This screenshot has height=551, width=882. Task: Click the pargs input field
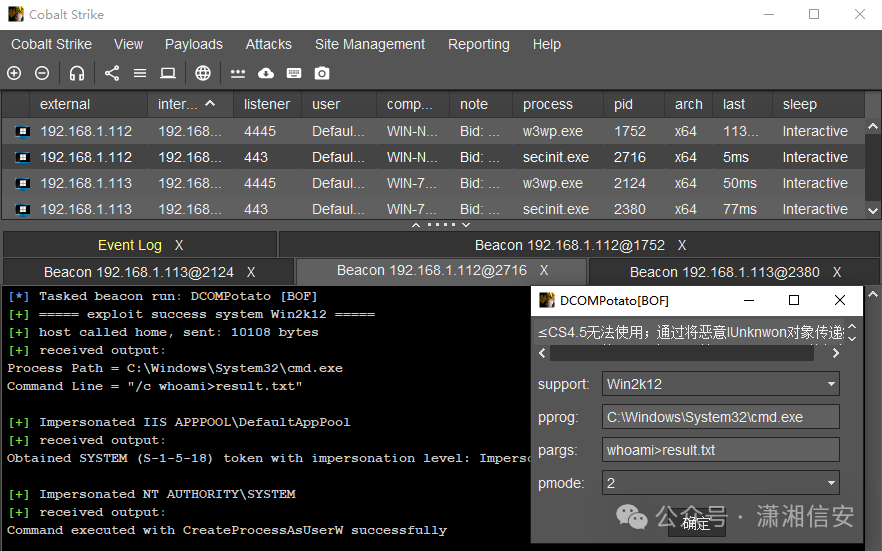coord(721,450)
